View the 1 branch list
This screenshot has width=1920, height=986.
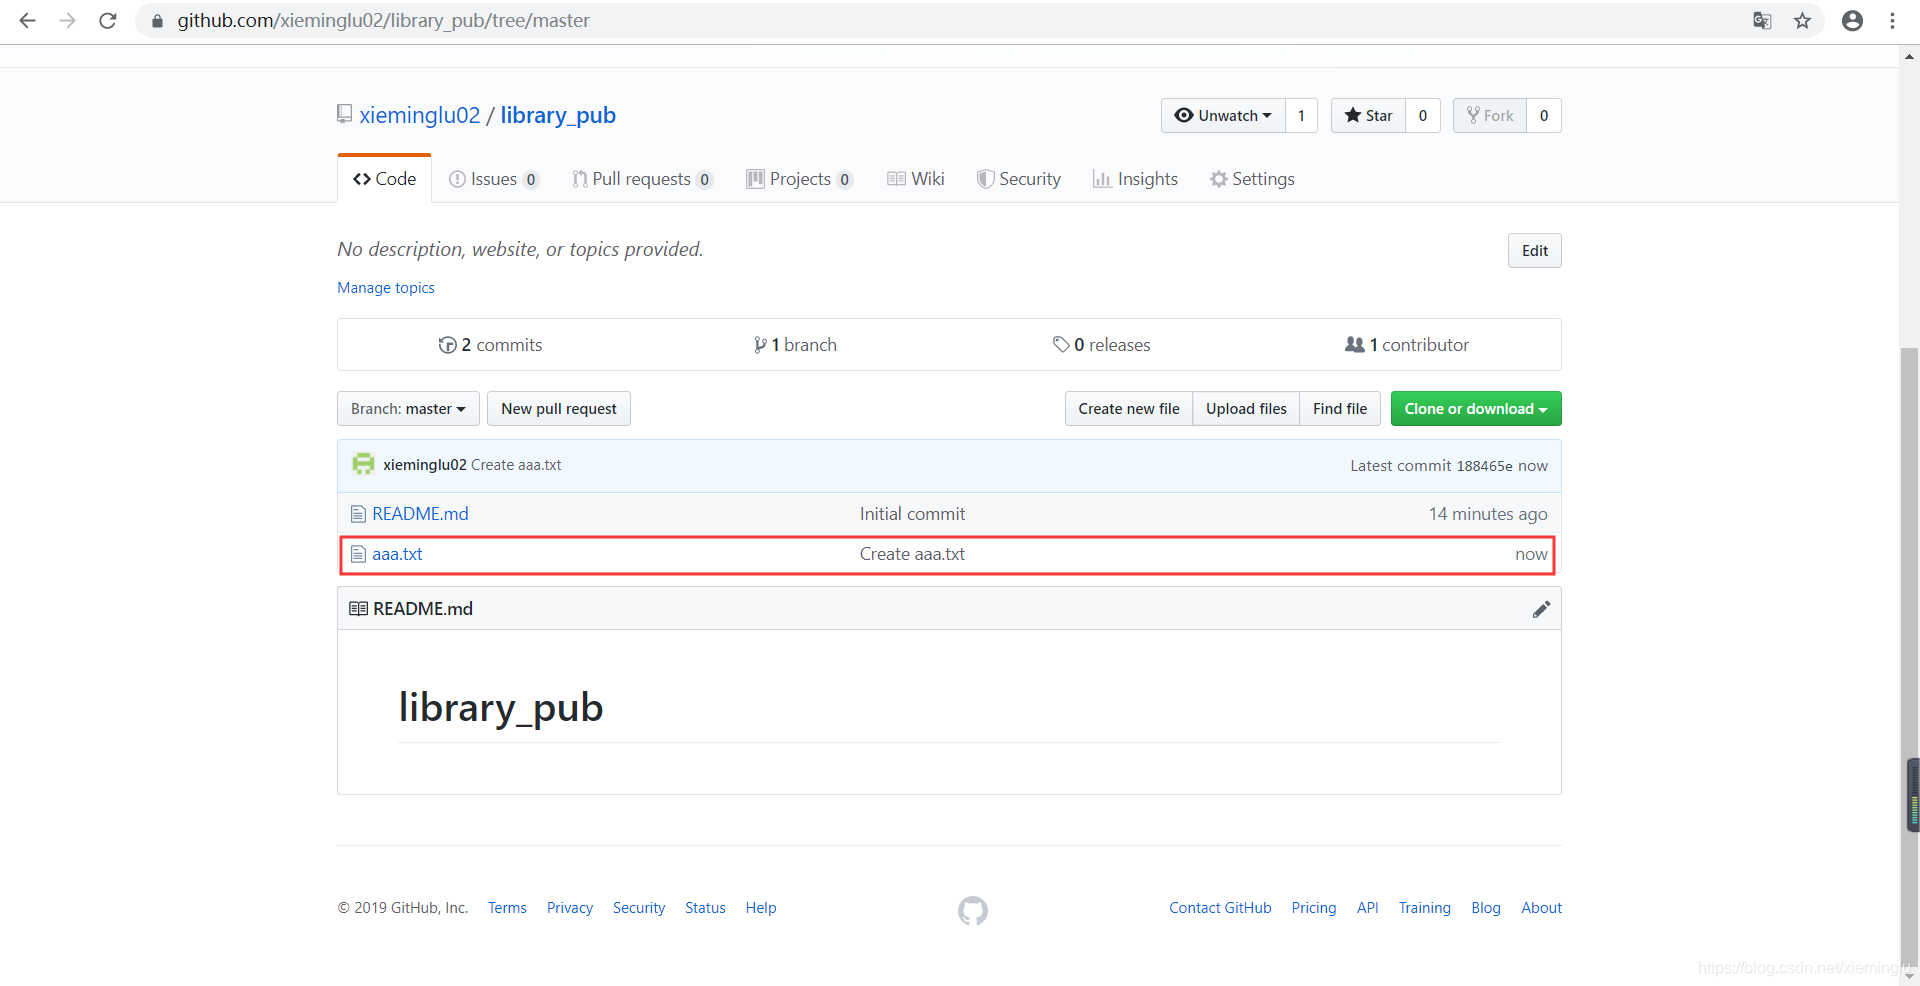(795, 345)
